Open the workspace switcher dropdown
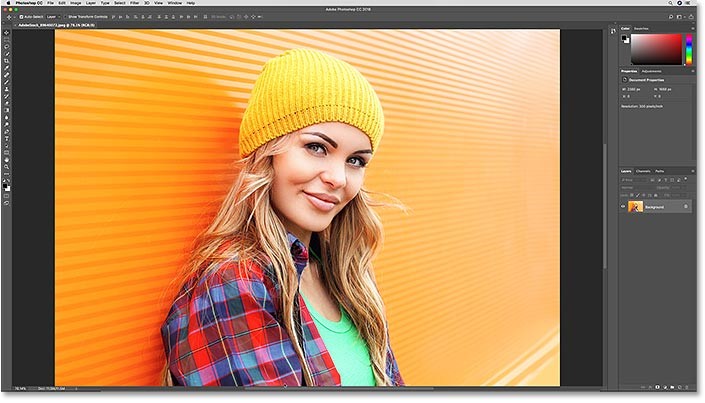Screen dimensions: 705x403 tap(679, 17)
